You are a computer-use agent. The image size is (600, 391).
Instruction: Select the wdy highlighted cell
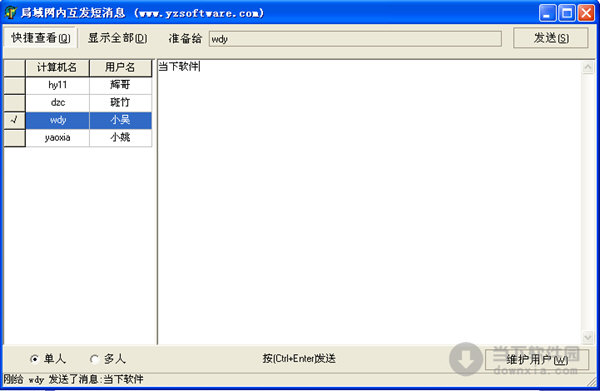[57, 120]
